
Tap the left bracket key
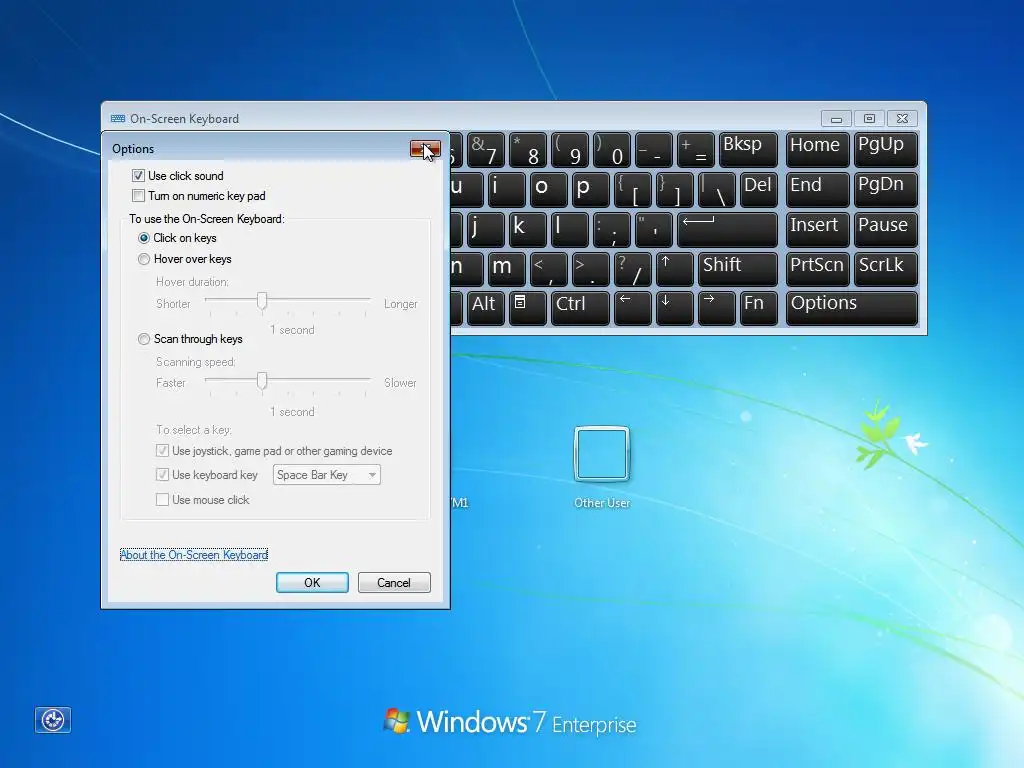coord(632,189)
